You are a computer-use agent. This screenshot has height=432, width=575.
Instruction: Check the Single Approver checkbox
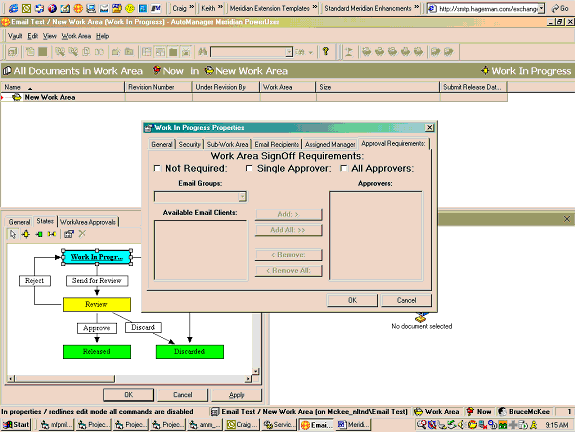coord(249,168)
